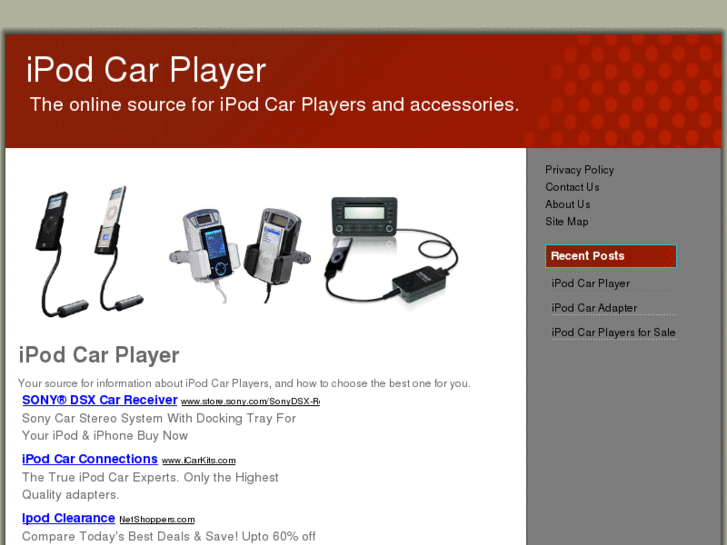Image resolution: width=727 pixels, height=545 pixels.
Task: Click the white gooseneck iPod nano holder image
Action: click(x=119, y=249)
